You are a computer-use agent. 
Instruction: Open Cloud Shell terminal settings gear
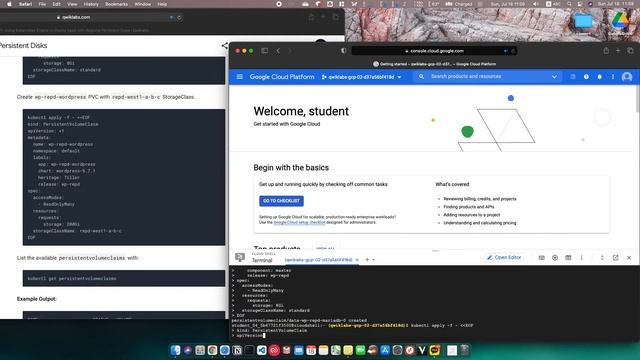pyautogui.click(x=555, y=258)
